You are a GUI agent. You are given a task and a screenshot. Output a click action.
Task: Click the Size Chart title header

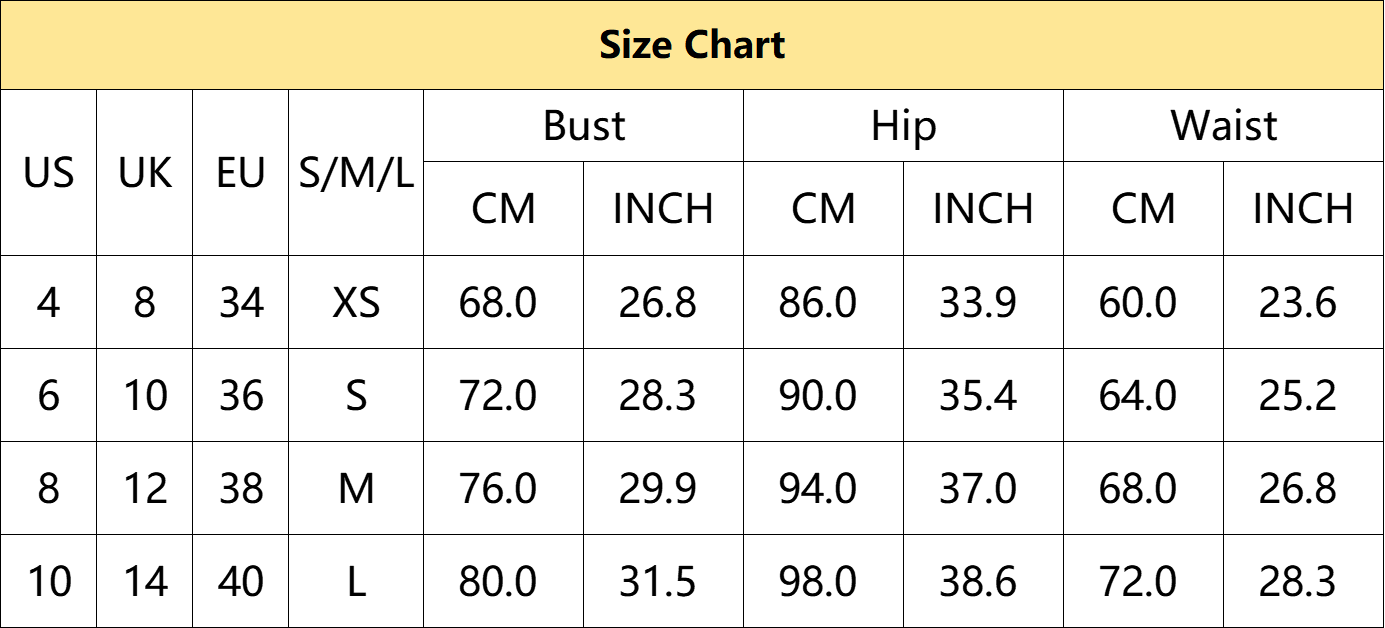[692, 45]
